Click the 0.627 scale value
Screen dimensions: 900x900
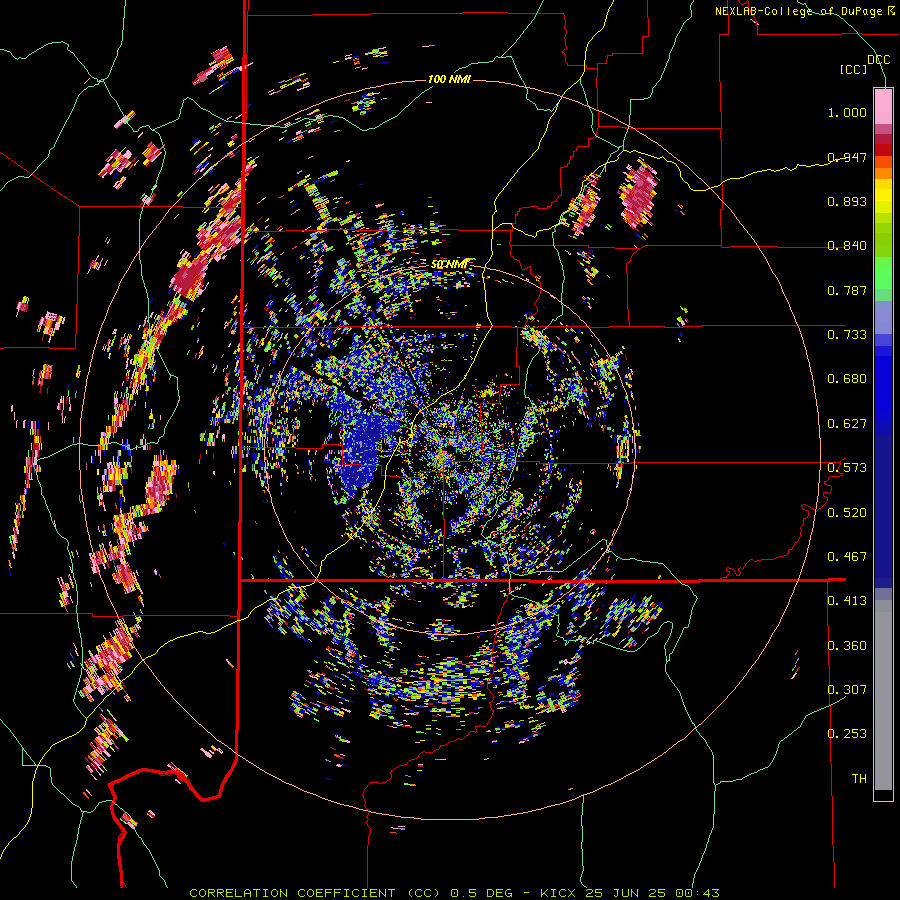coord(847,424)
